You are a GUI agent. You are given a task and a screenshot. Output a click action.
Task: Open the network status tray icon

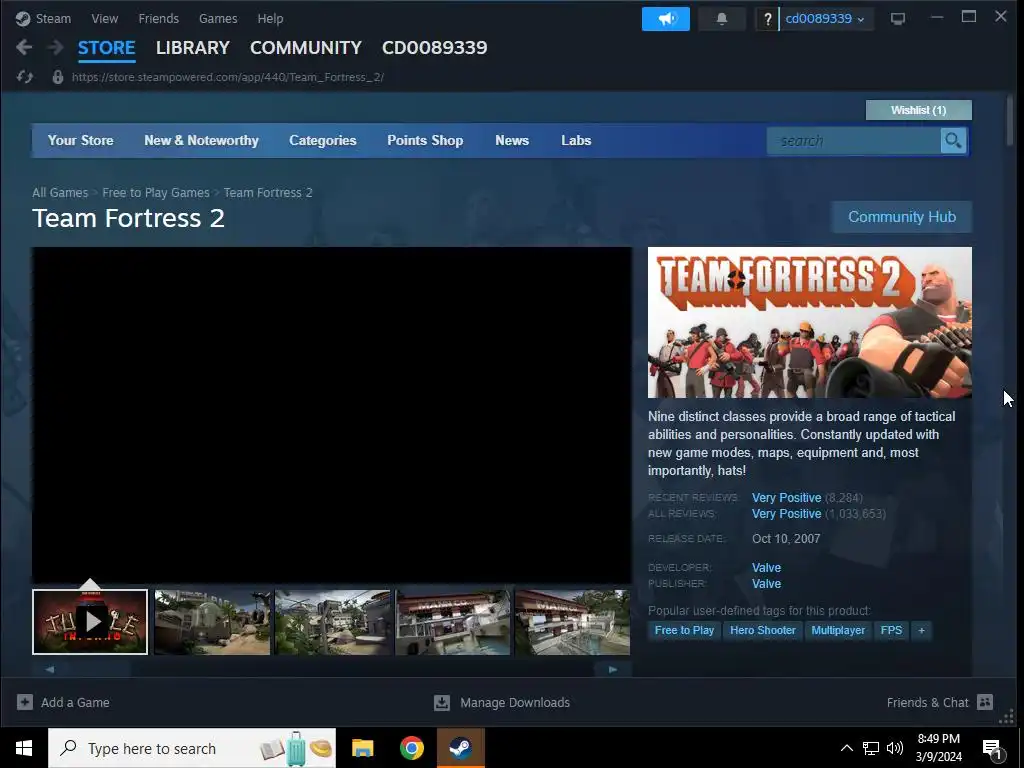(871, 748)
